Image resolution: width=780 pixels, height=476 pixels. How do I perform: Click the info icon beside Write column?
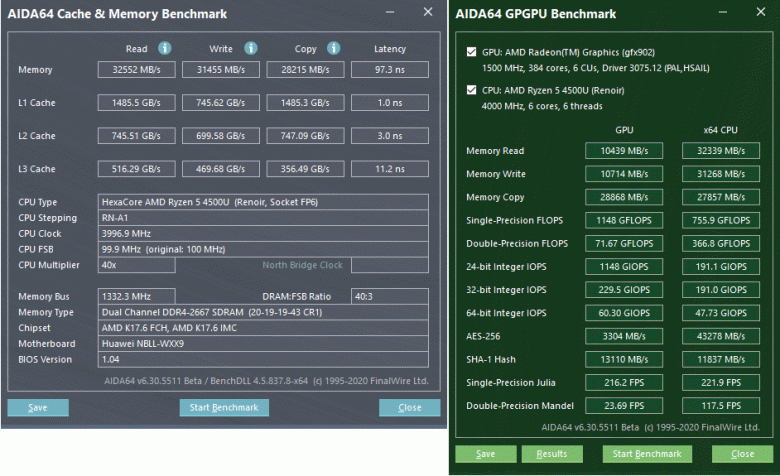point(250,48)
